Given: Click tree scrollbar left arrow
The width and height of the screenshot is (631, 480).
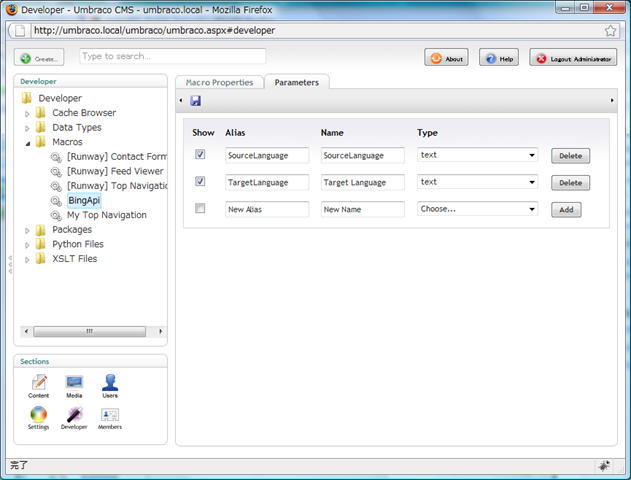Looking at the screenshot, I should 26,331.
